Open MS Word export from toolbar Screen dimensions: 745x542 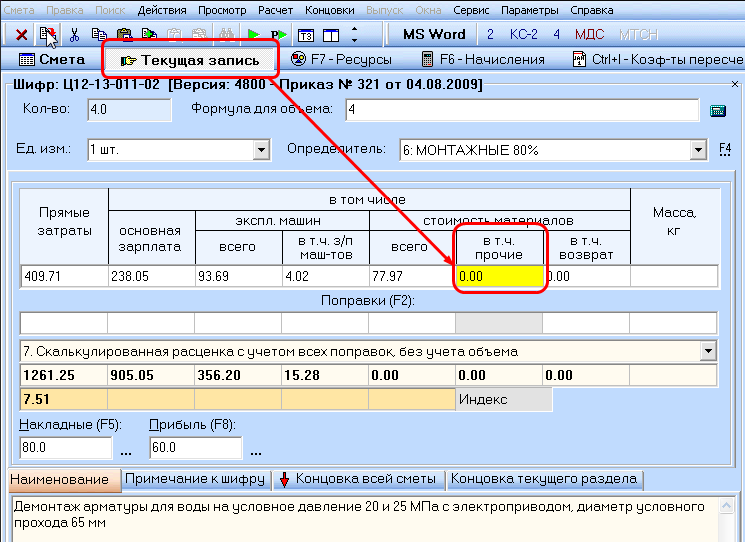click(434, 34)
